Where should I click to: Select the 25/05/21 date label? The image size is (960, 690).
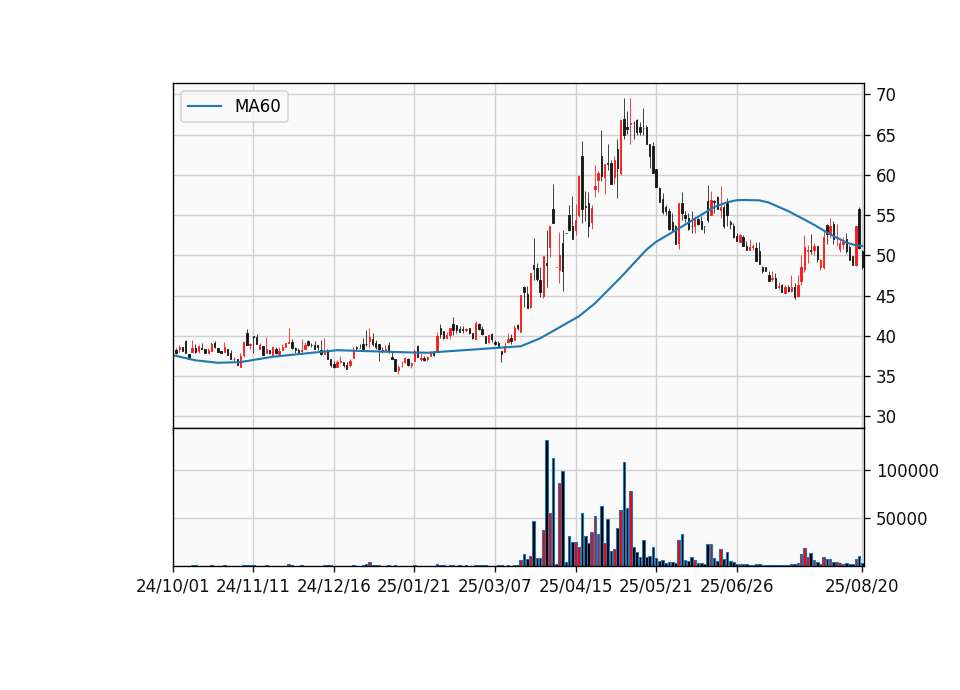pyautogui.click(x=656, y=586)
